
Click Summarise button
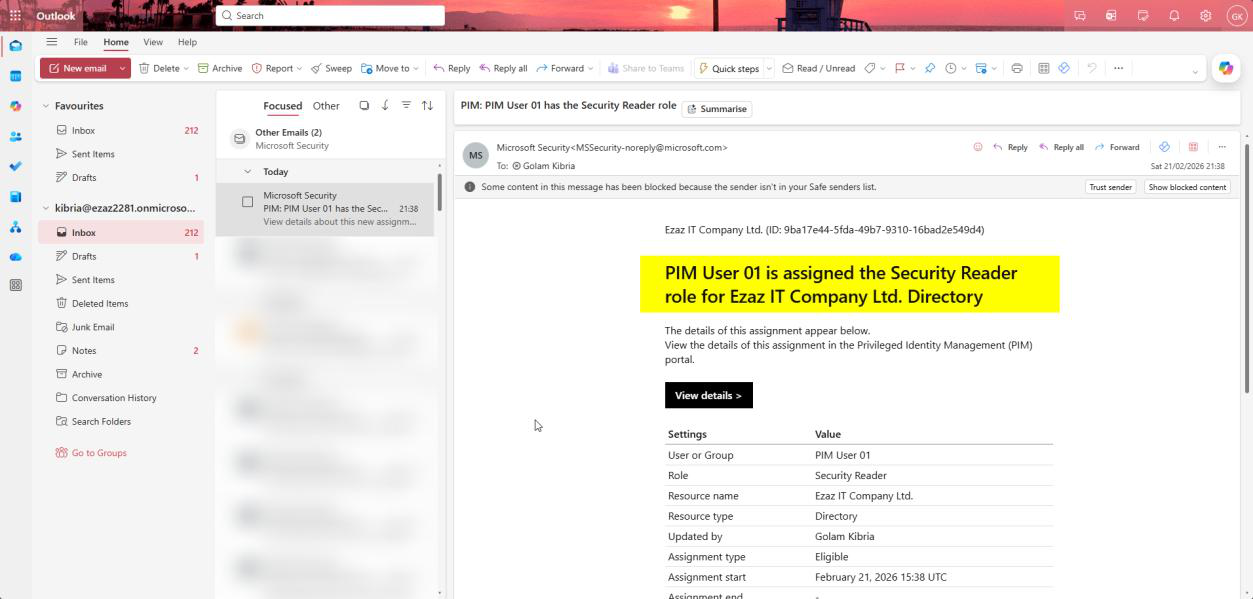coord(717,108)
